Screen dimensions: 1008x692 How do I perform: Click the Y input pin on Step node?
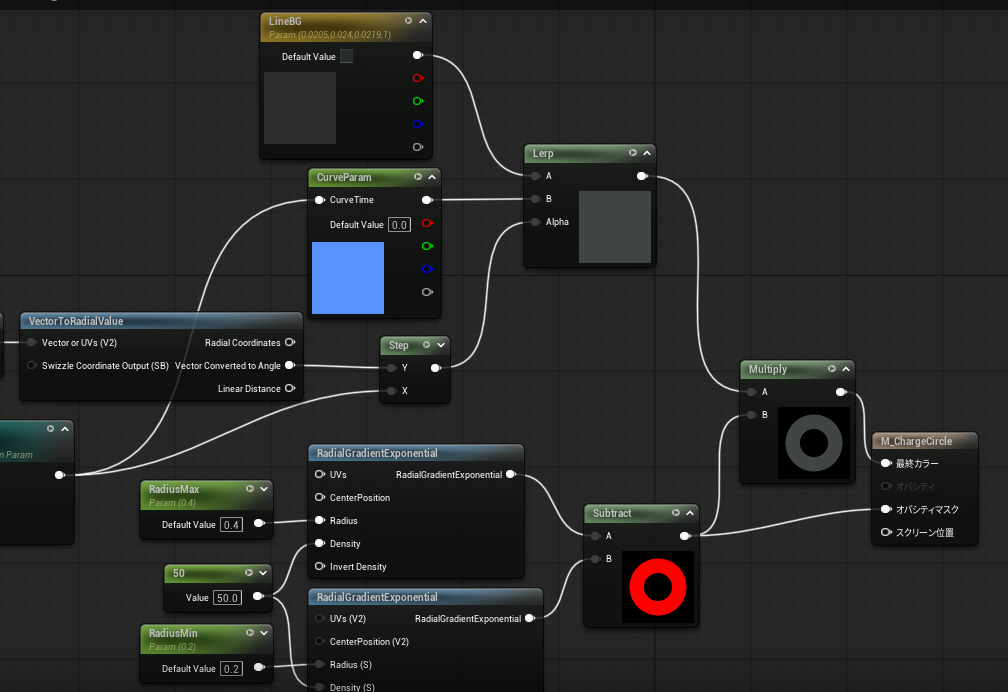click(390, 367)
